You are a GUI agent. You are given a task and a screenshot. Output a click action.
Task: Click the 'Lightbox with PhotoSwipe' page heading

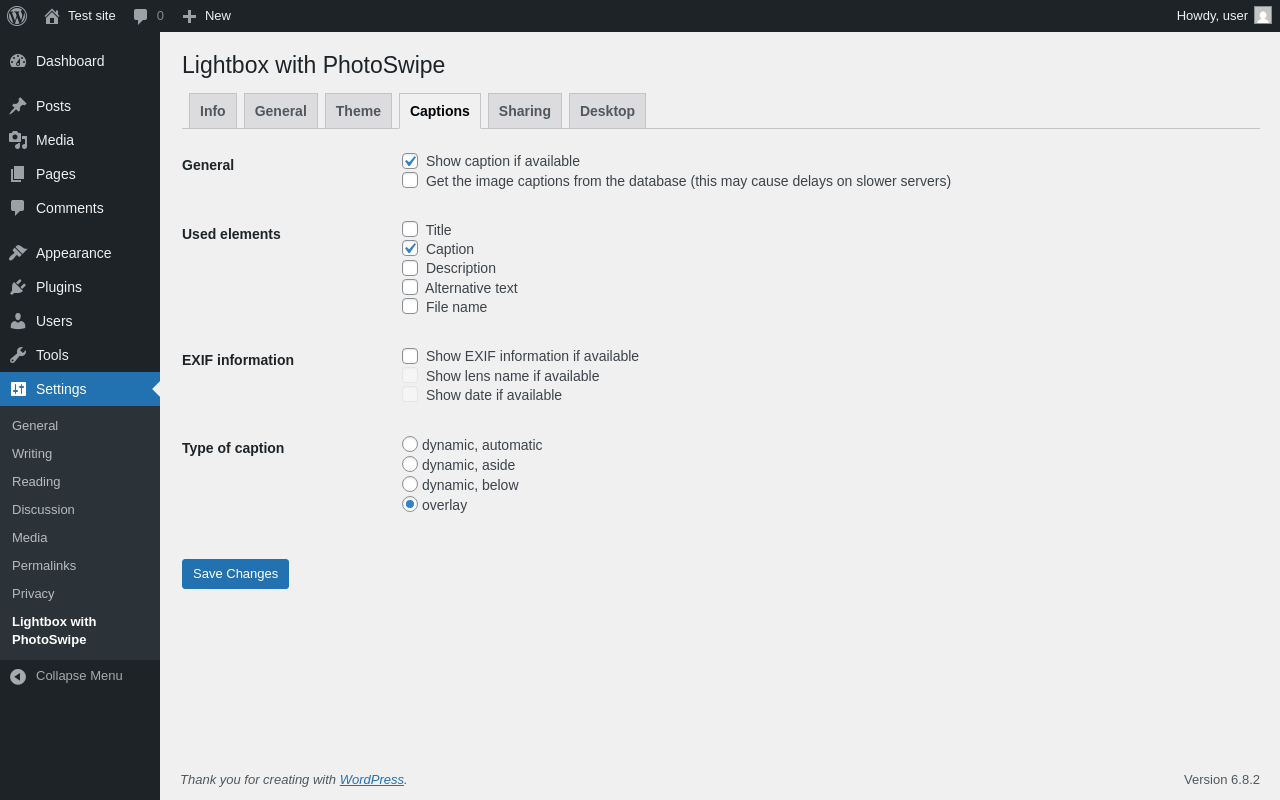313,65
